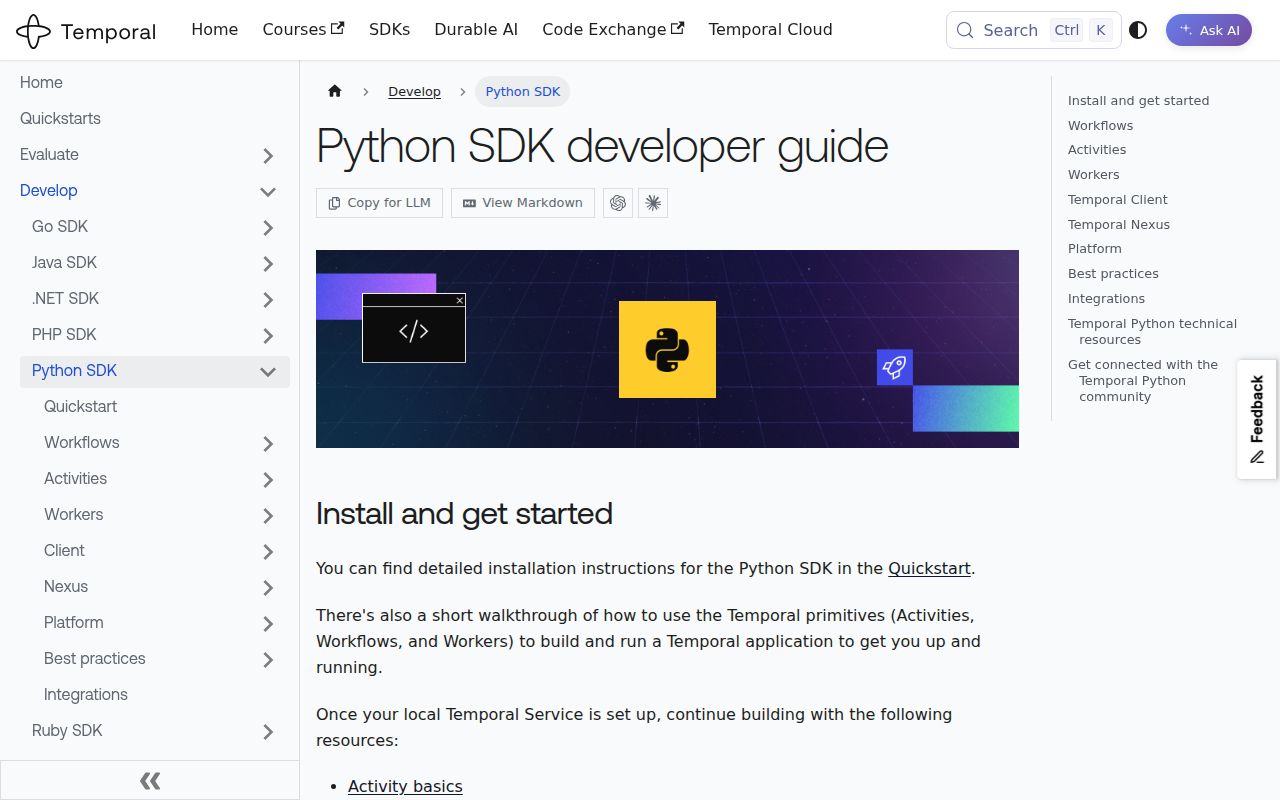Open the Ask AI assistant
Screen dimensions: 1280x800
click(1209, 30)
